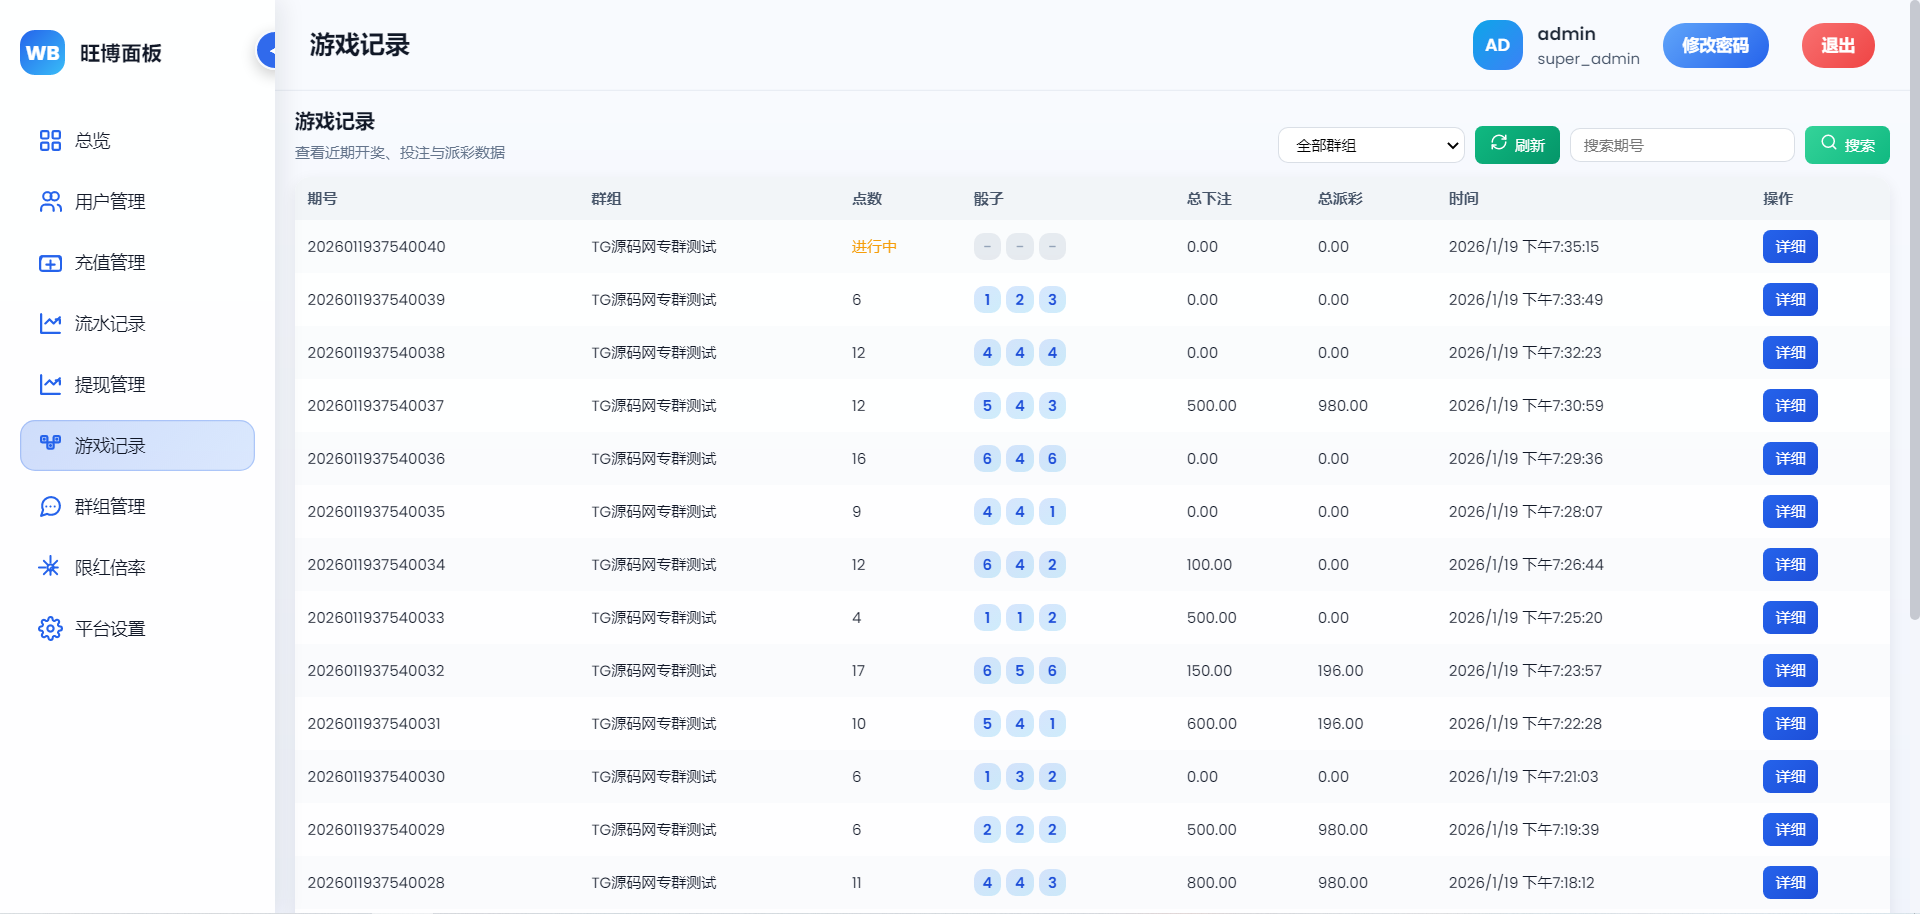
Task: Focus the 搜索期号 input field
Action: click(x=1681, y=146)
